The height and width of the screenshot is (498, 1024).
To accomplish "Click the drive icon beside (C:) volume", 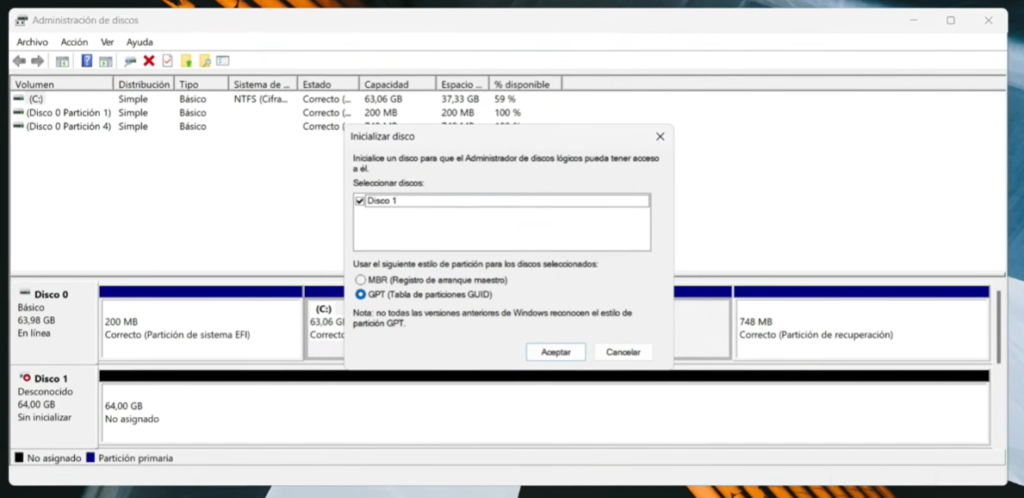I will point(18,99).
